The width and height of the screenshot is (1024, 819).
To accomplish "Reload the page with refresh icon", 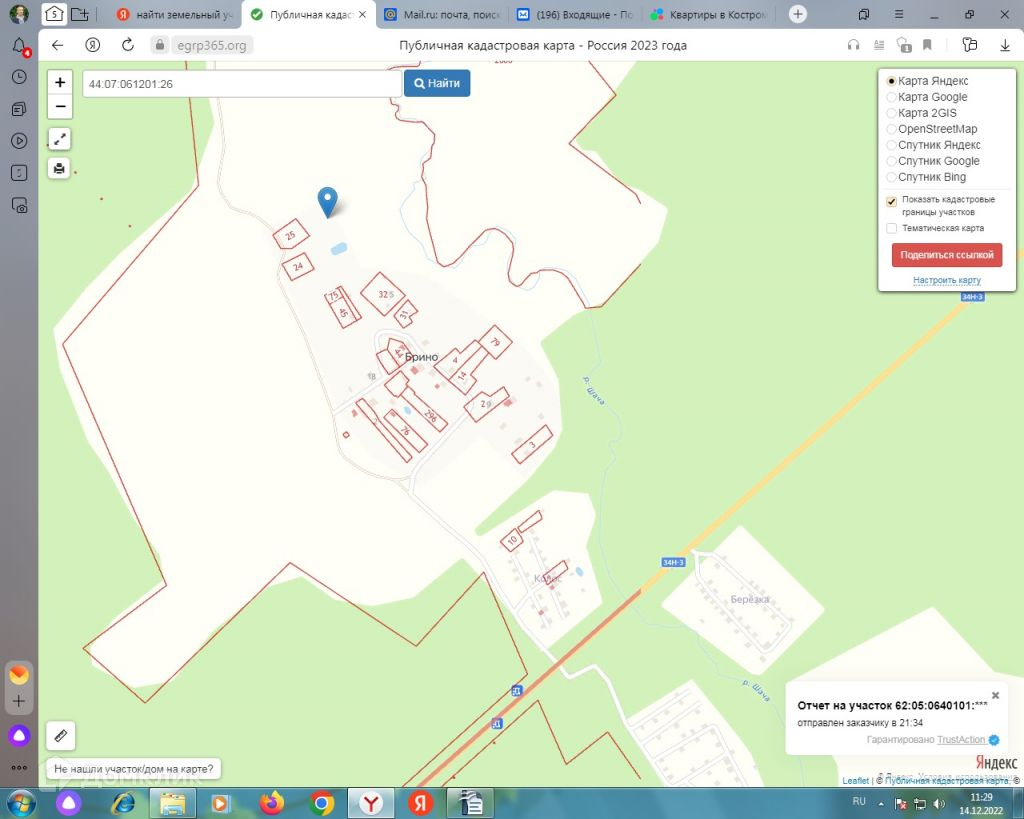I will 128,45.
